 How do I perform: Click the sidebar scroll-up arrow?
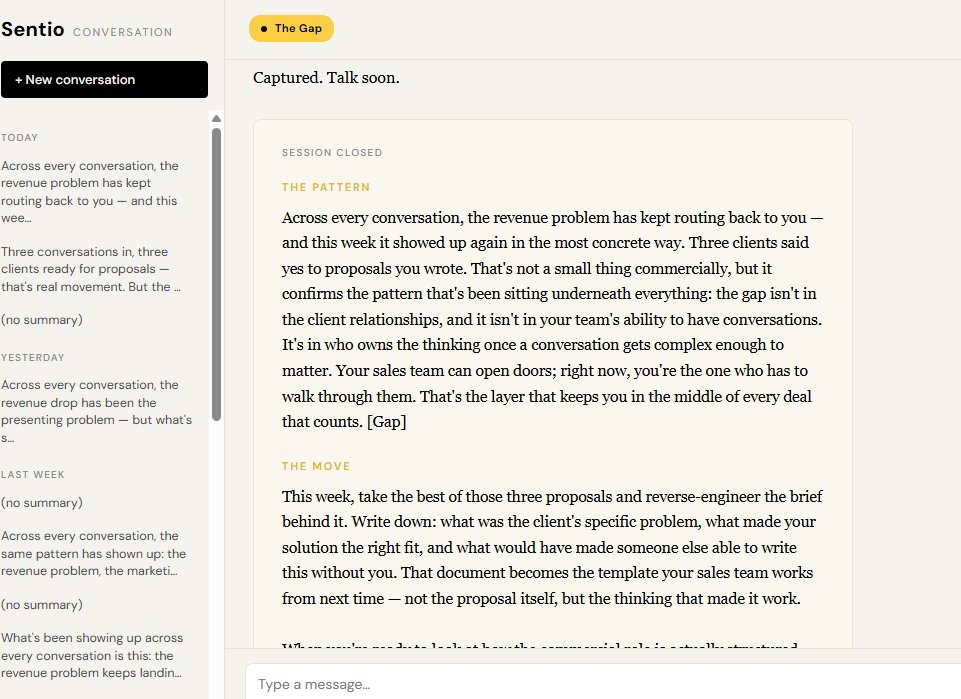[x=216, y=118]
